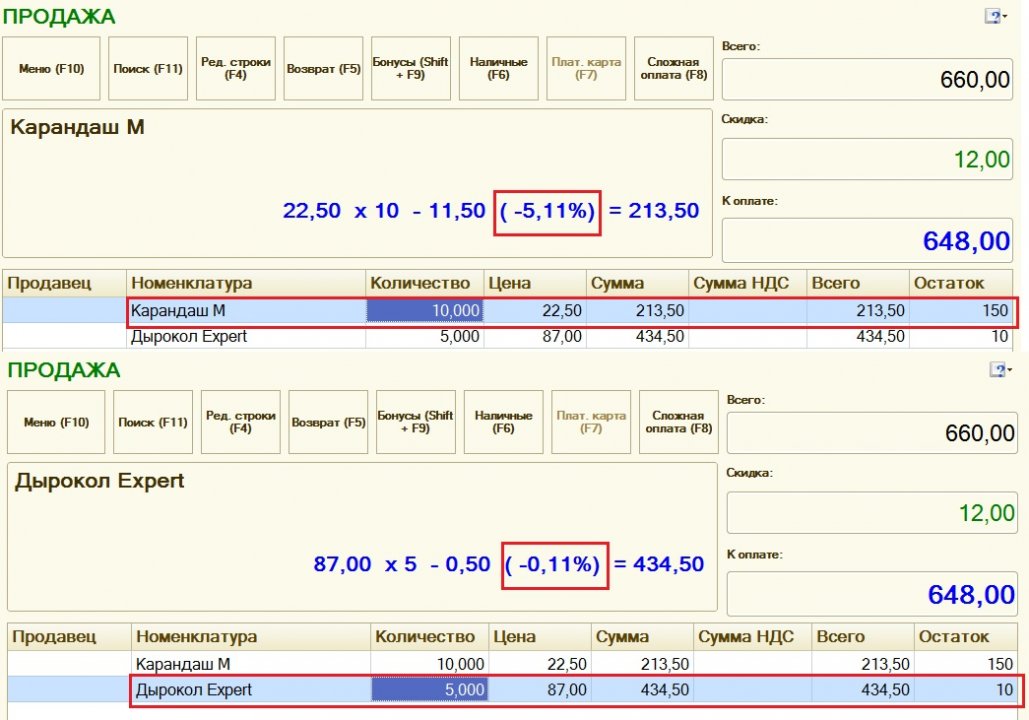Viewport: 1029px width, 720px height.
Task: Click Поиск (F11) in the lower sale window
Action: 152,422
